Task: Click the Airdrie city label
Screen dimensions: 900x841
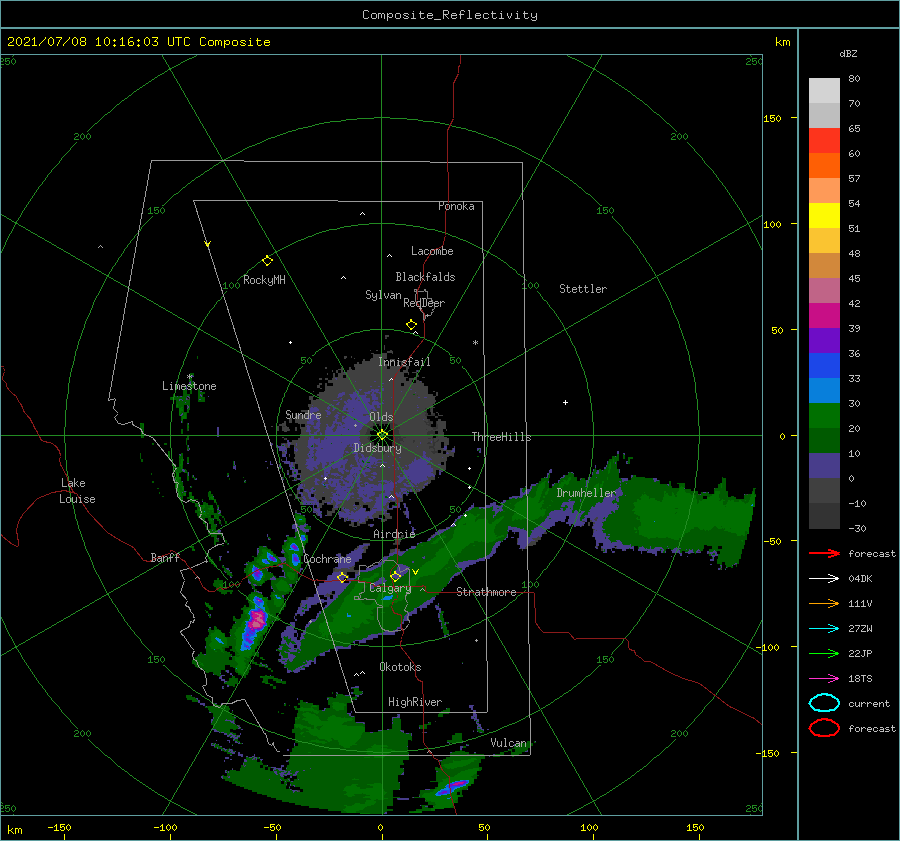Action: [x=394, y=534]
